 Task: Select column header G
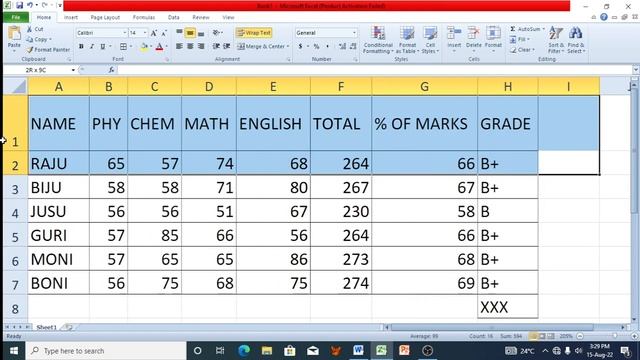[424, 87]
